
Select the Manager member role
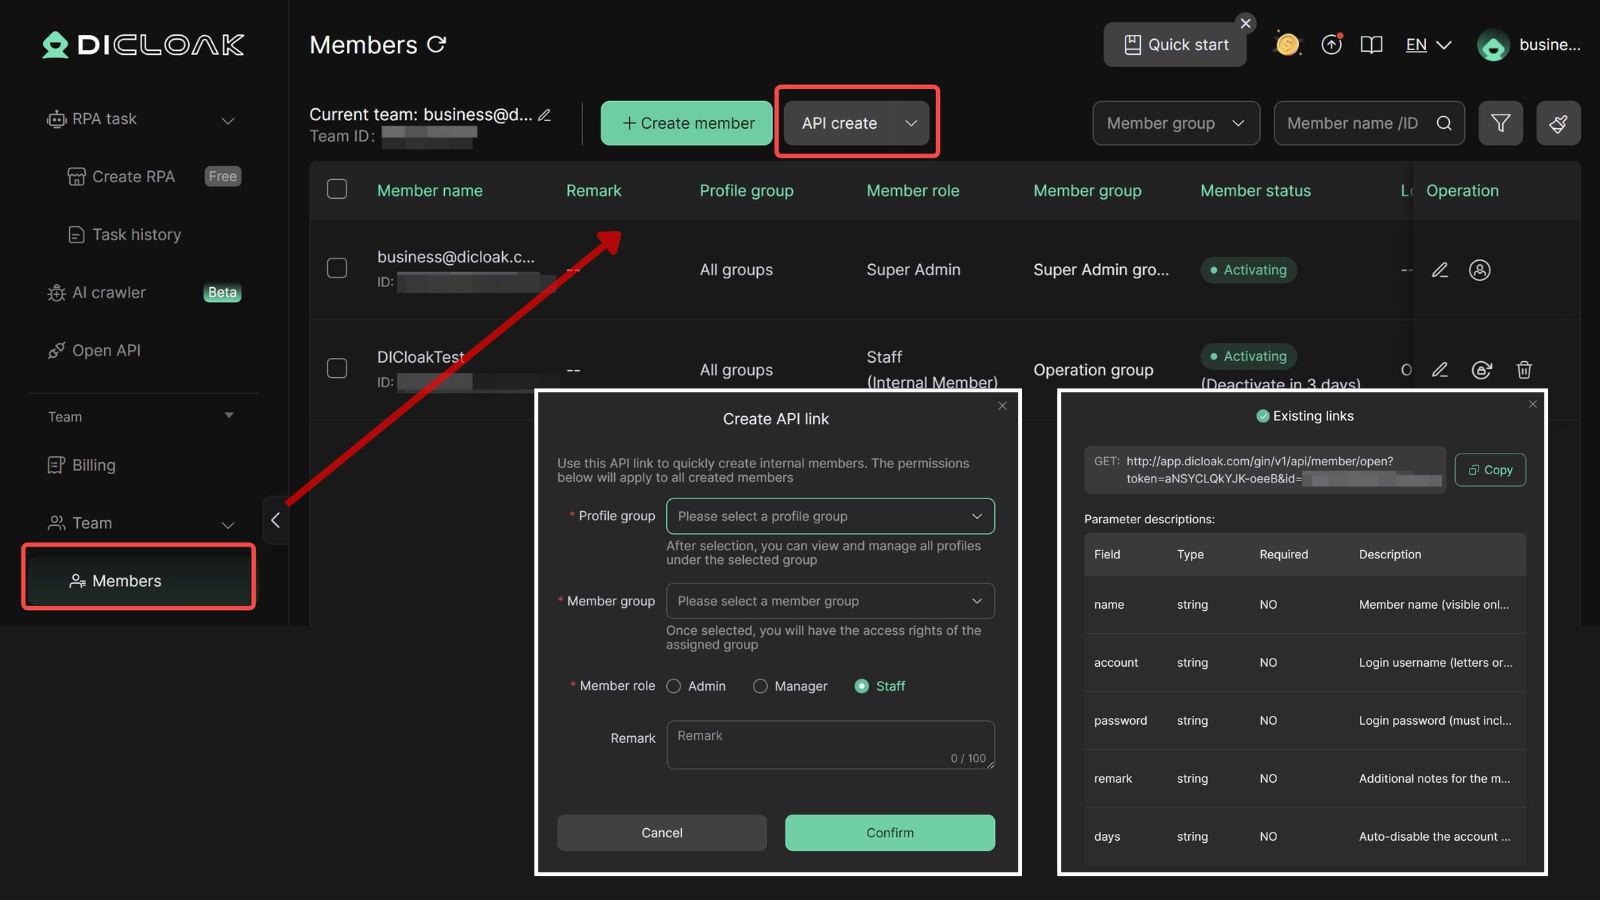[760, 686]
